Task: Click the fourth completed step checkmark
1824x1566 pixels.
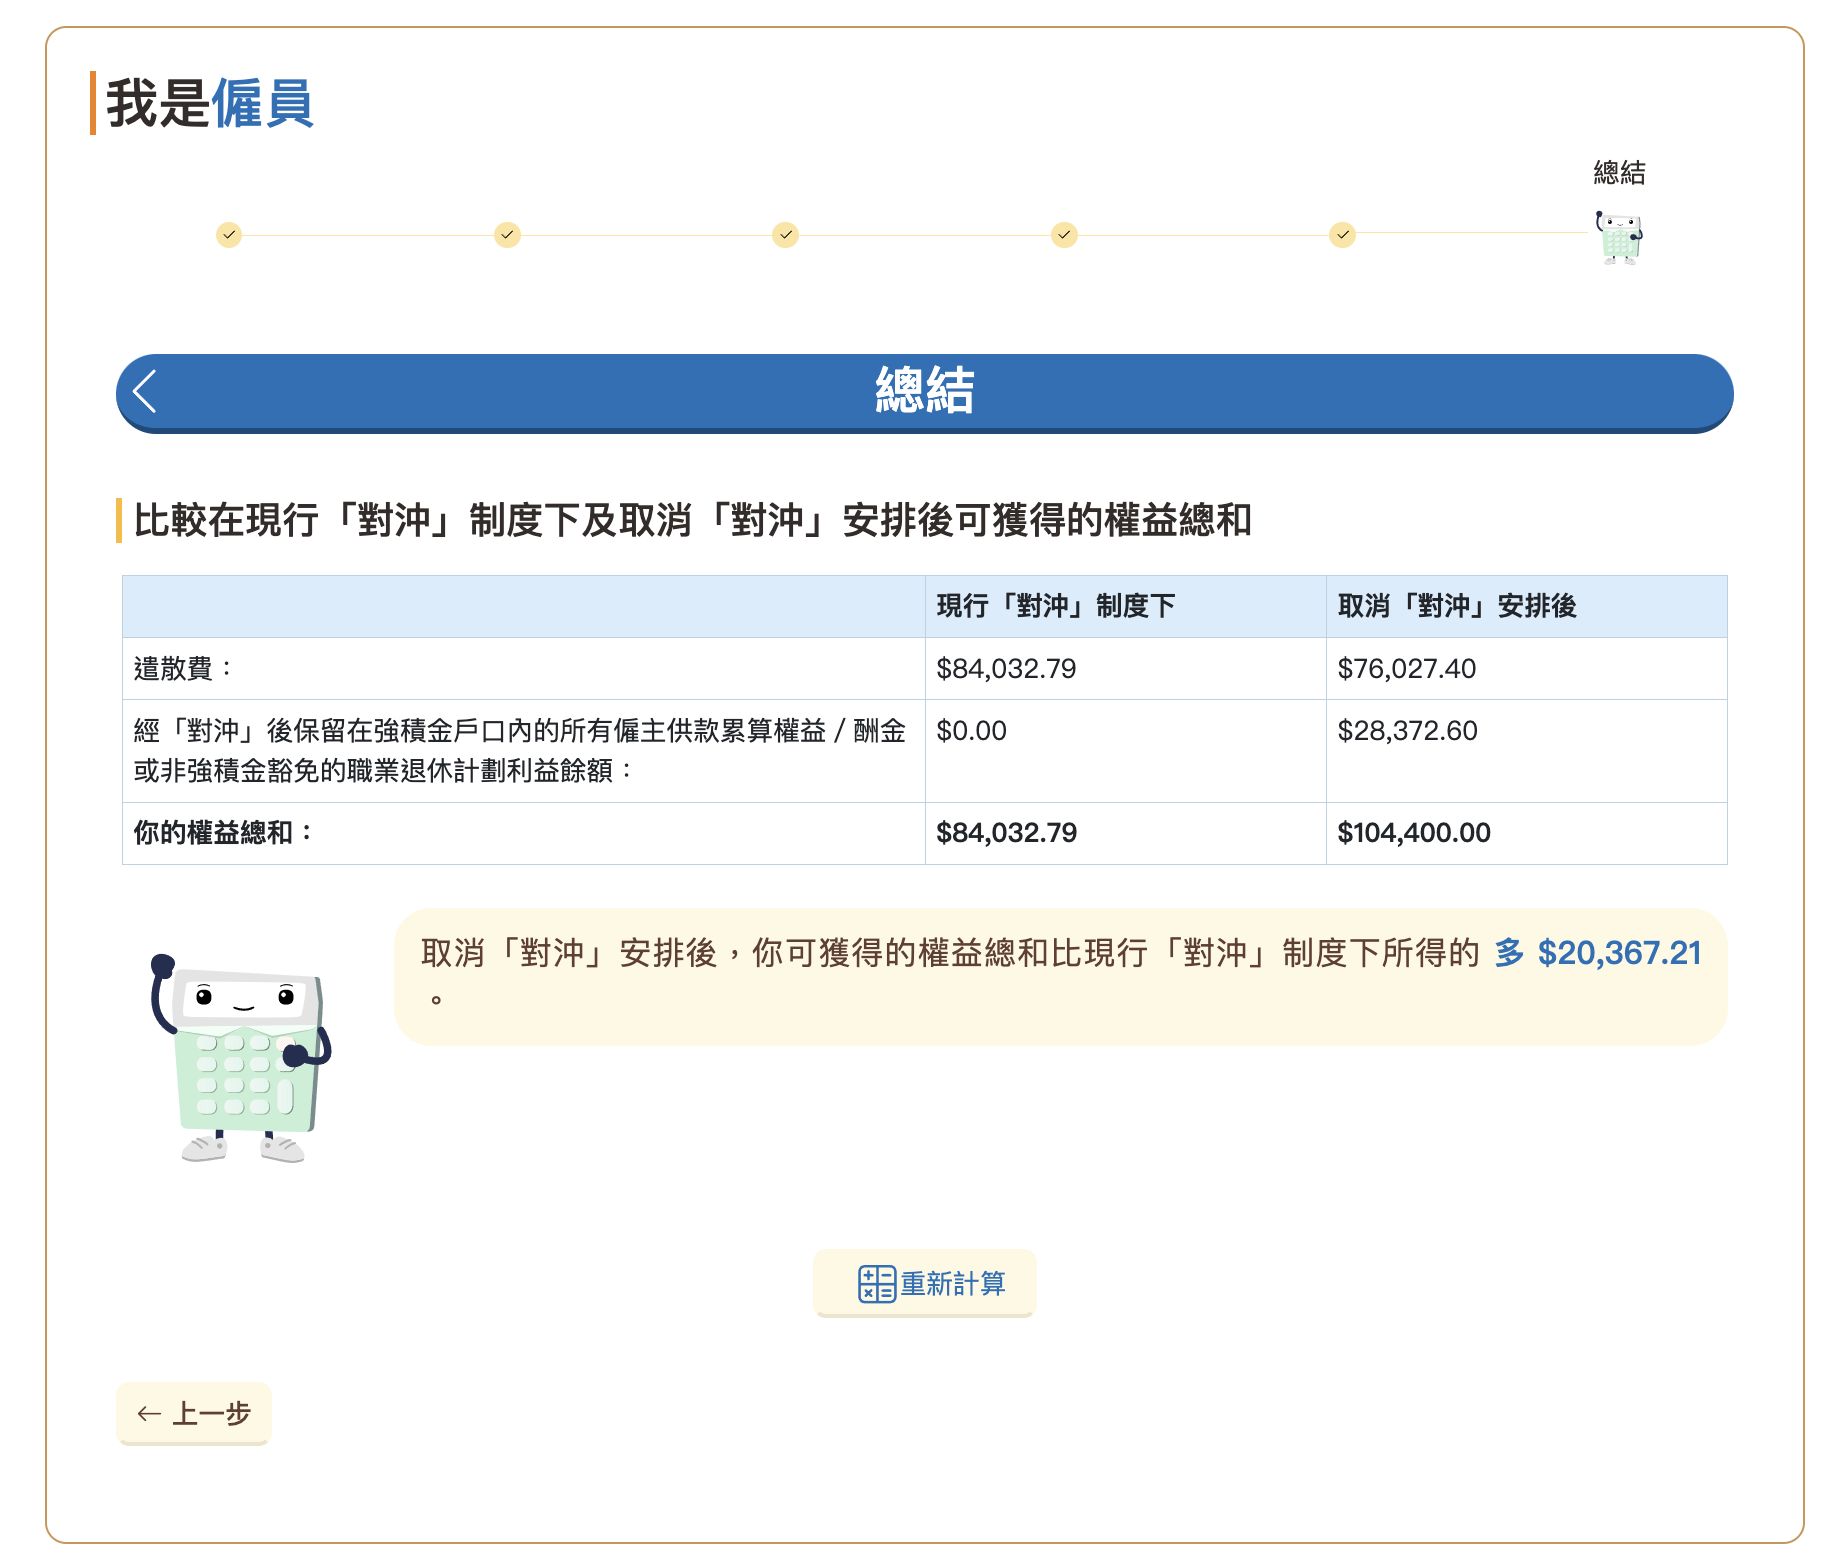Action: [1064, 235]
